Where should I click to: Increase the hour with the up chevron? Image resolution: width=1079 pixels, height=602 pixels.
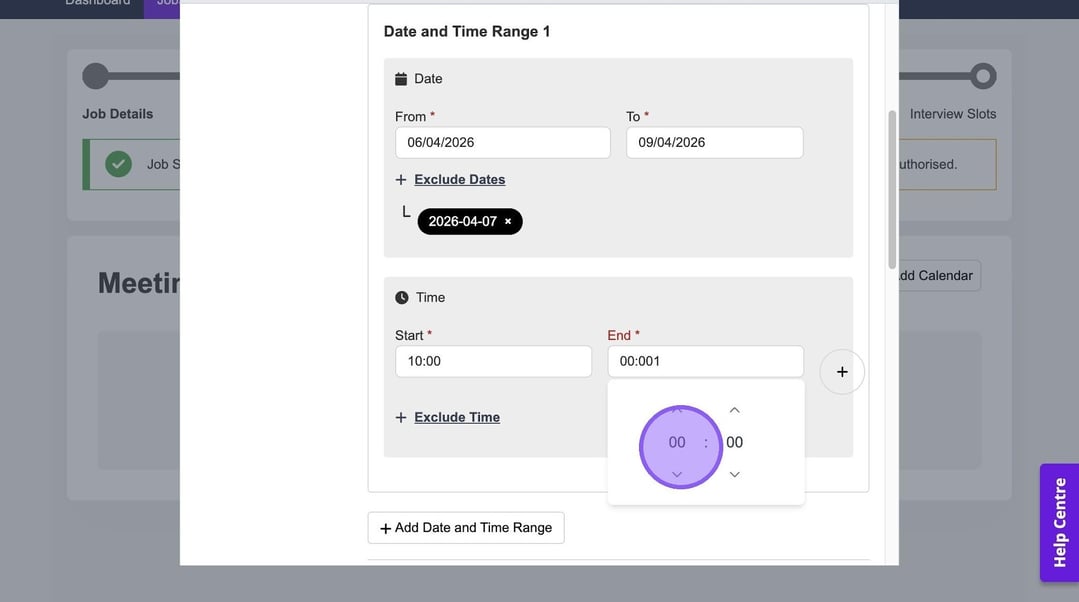click(x=677, y=410)
